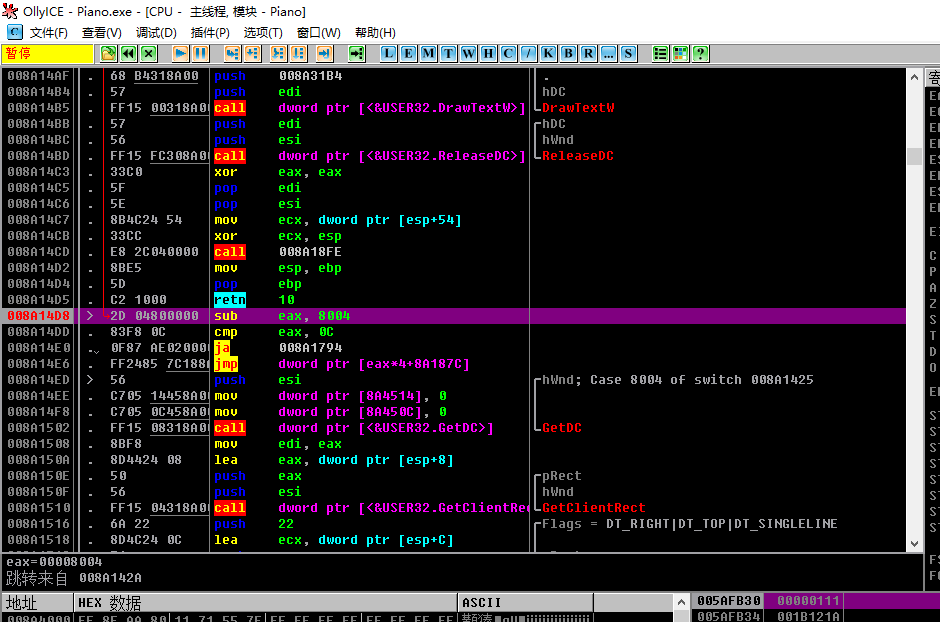The width and height of the screenshot is (940, 622).
Task: Click the Trace over toolbar icon
Action: pos(299,54)
